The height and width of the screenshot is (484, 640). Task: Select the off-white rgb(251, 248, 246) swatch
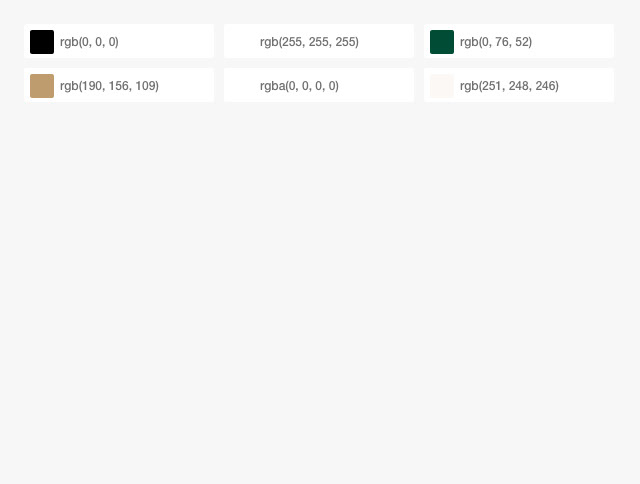tap(442, 86)
